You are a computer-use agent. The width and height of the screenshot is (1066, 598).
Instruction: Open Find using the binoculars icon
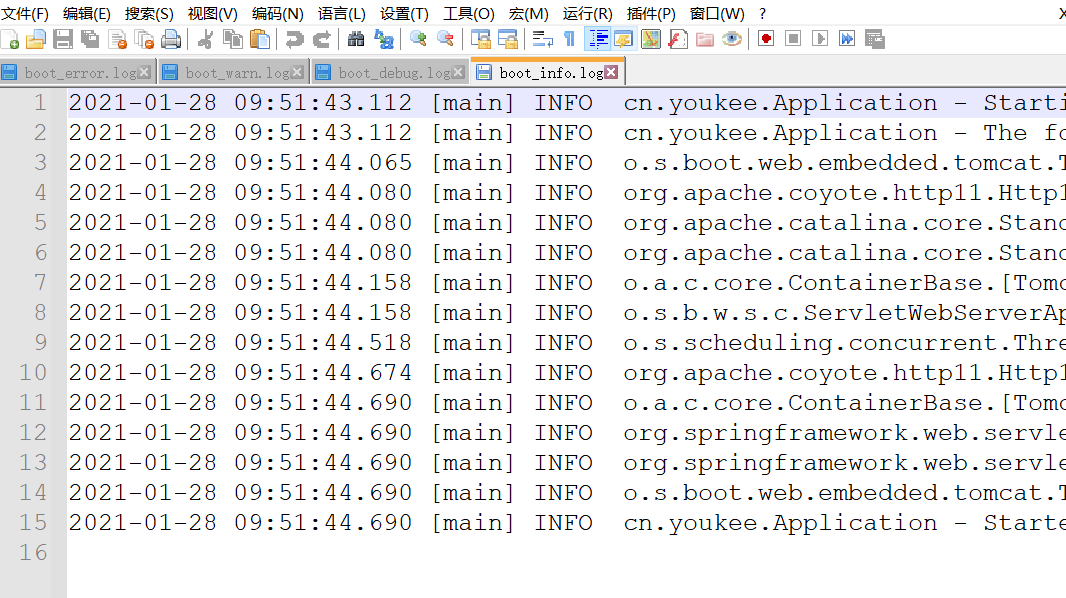[x=355, y=38]
